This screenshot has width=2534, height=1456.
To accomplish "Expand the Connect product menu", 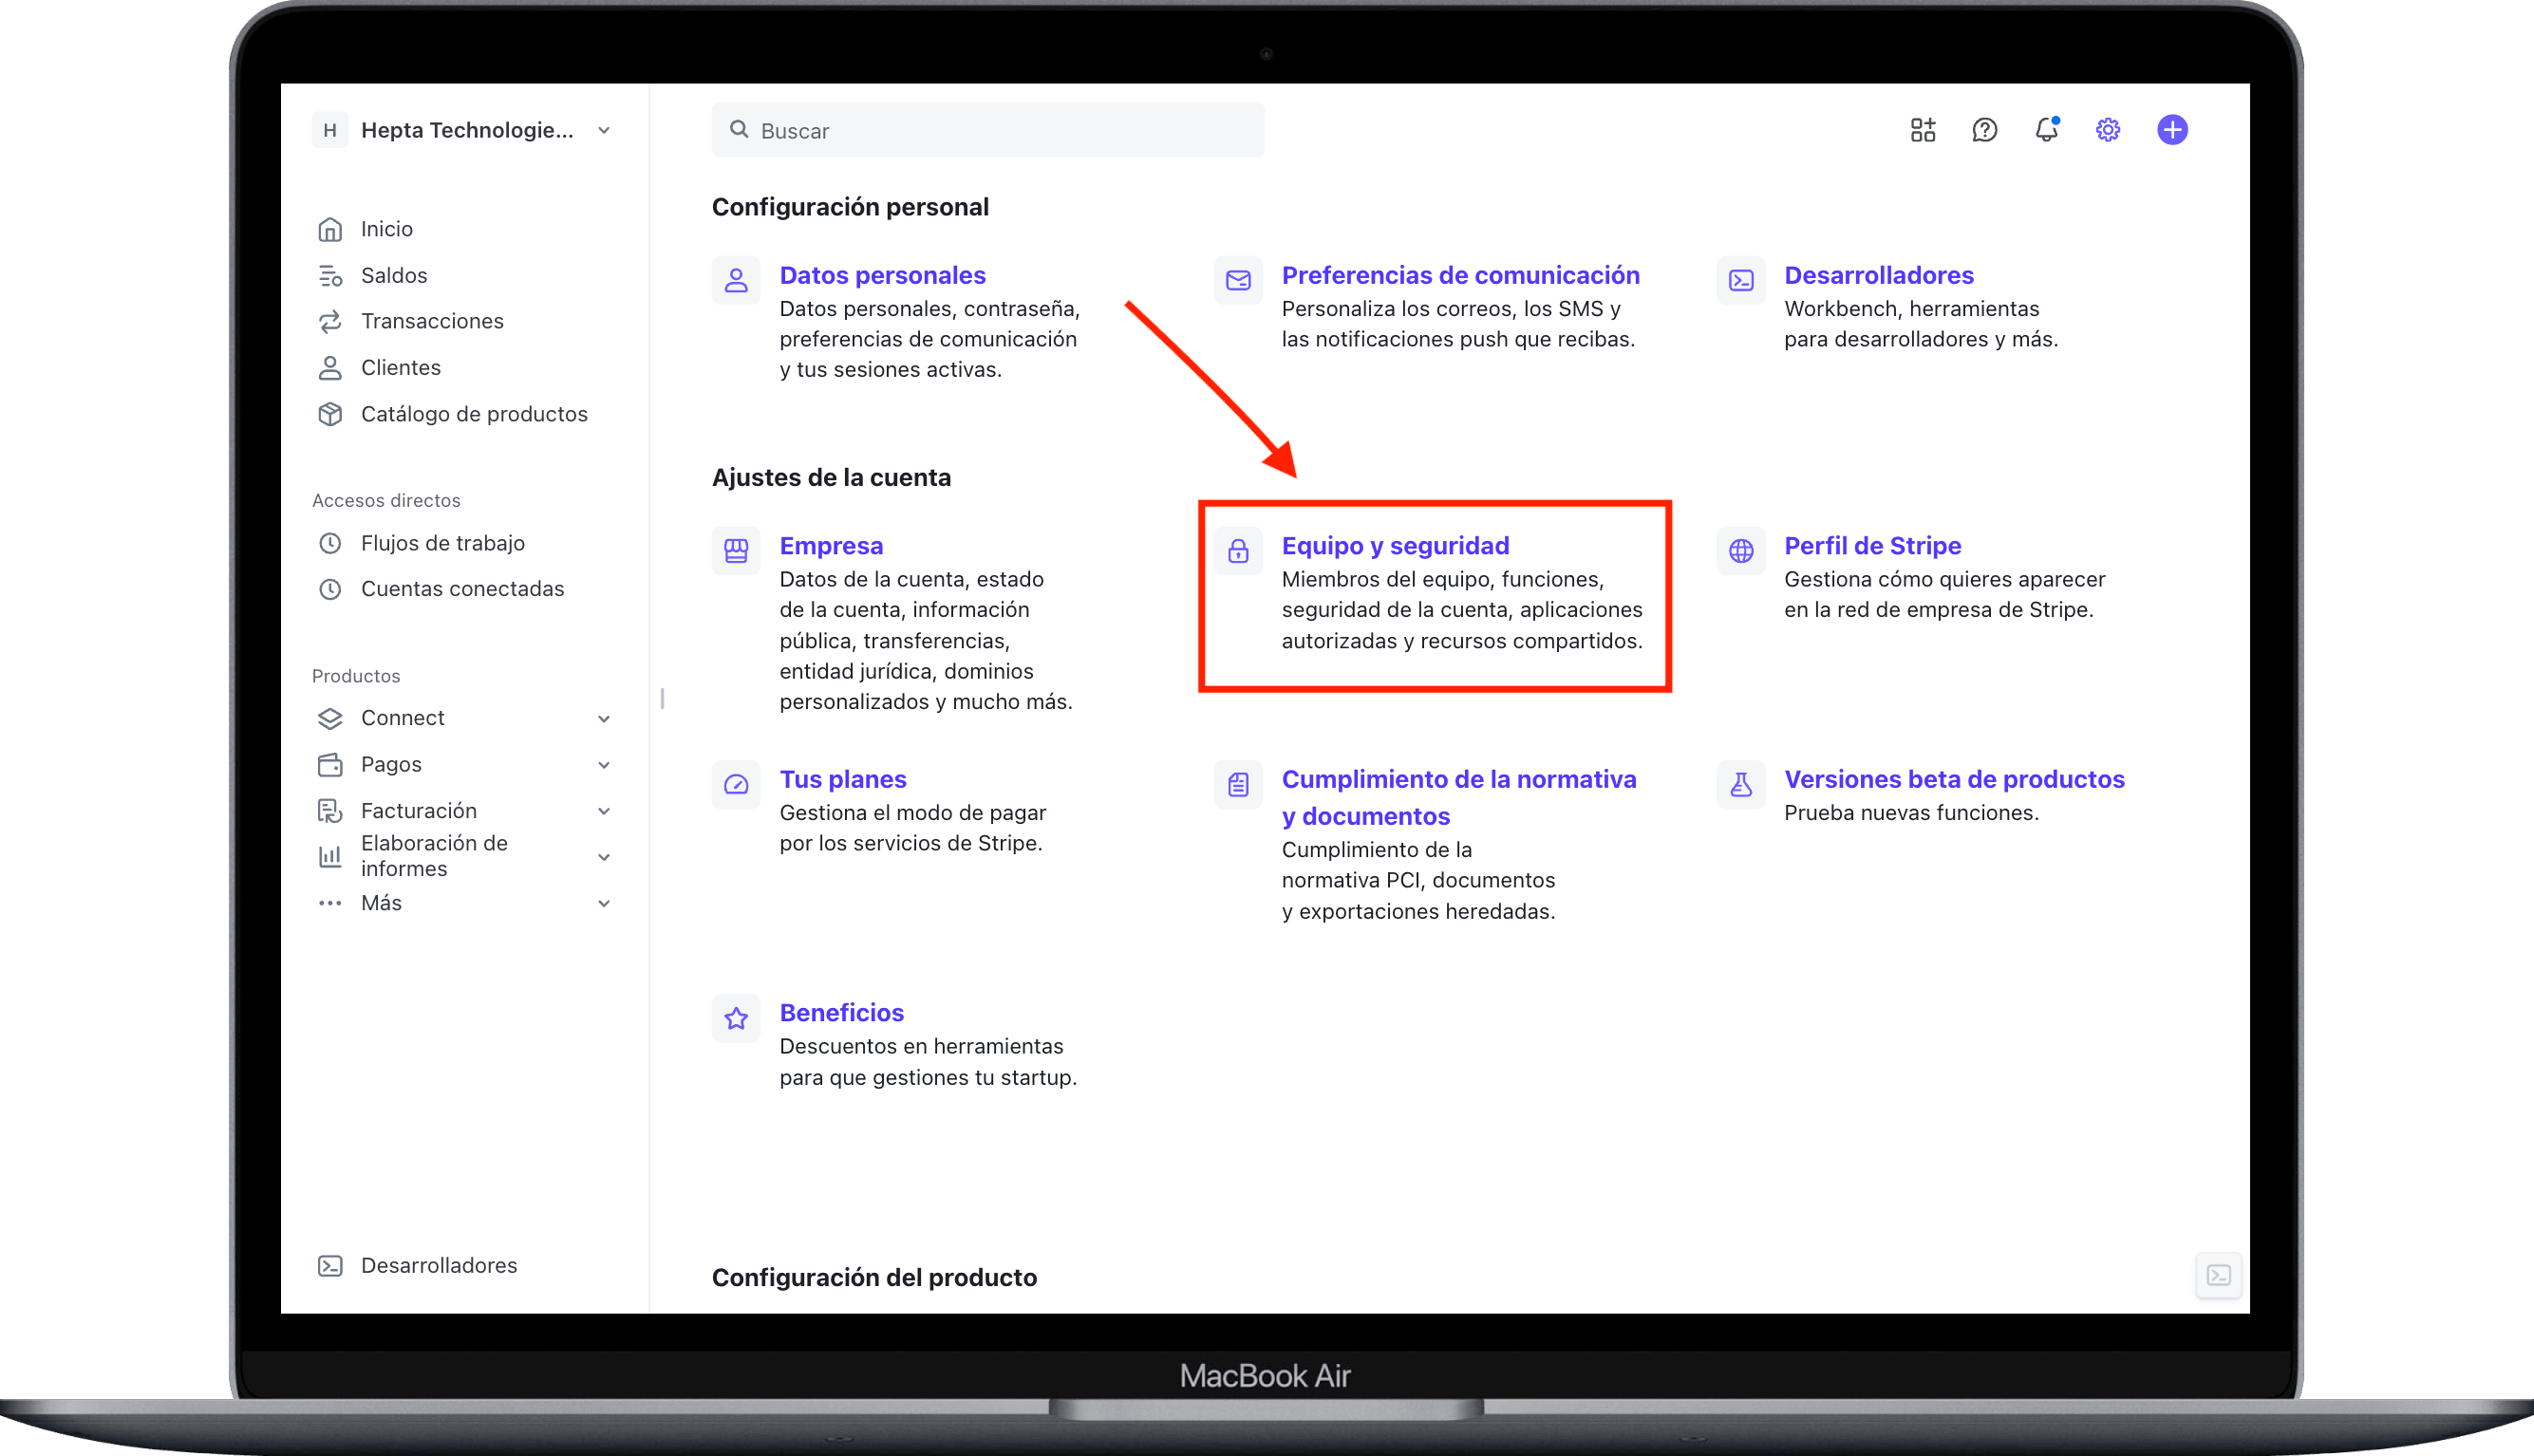I will click(x=603, y=718).
